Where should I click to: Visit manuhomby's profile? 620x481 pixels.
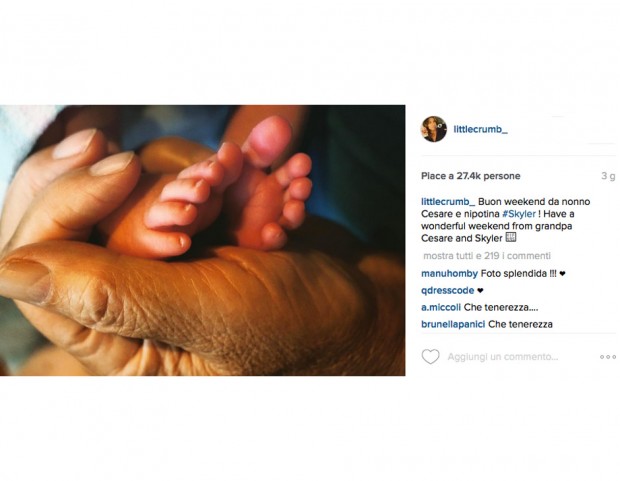(x=450, y=273)
